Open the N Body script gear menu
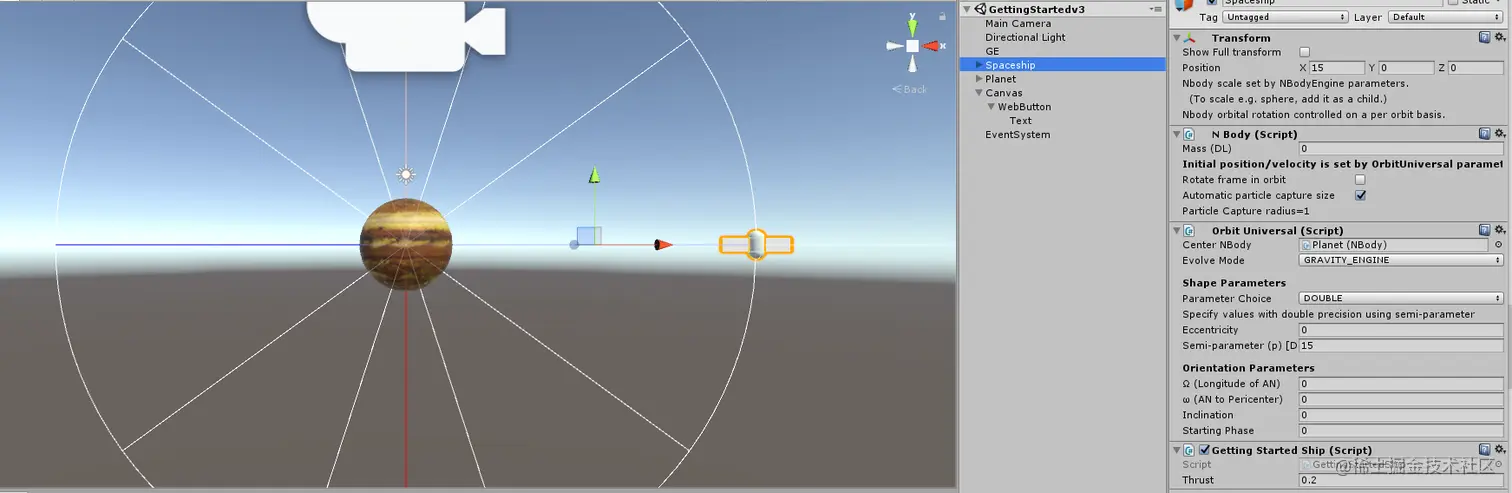The image size is (1512, 493). (1498, 134)
